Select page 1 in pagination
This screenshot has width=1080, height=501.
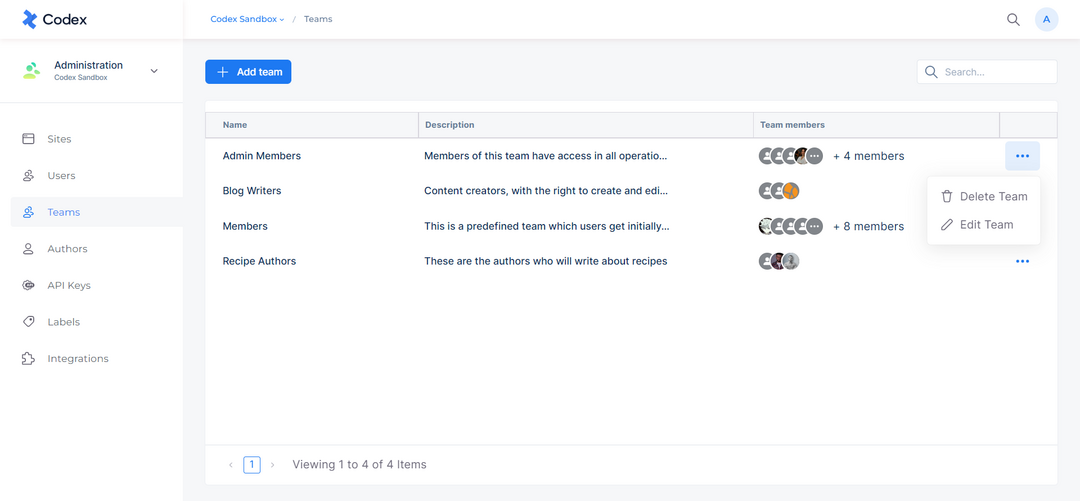(251, 465)
